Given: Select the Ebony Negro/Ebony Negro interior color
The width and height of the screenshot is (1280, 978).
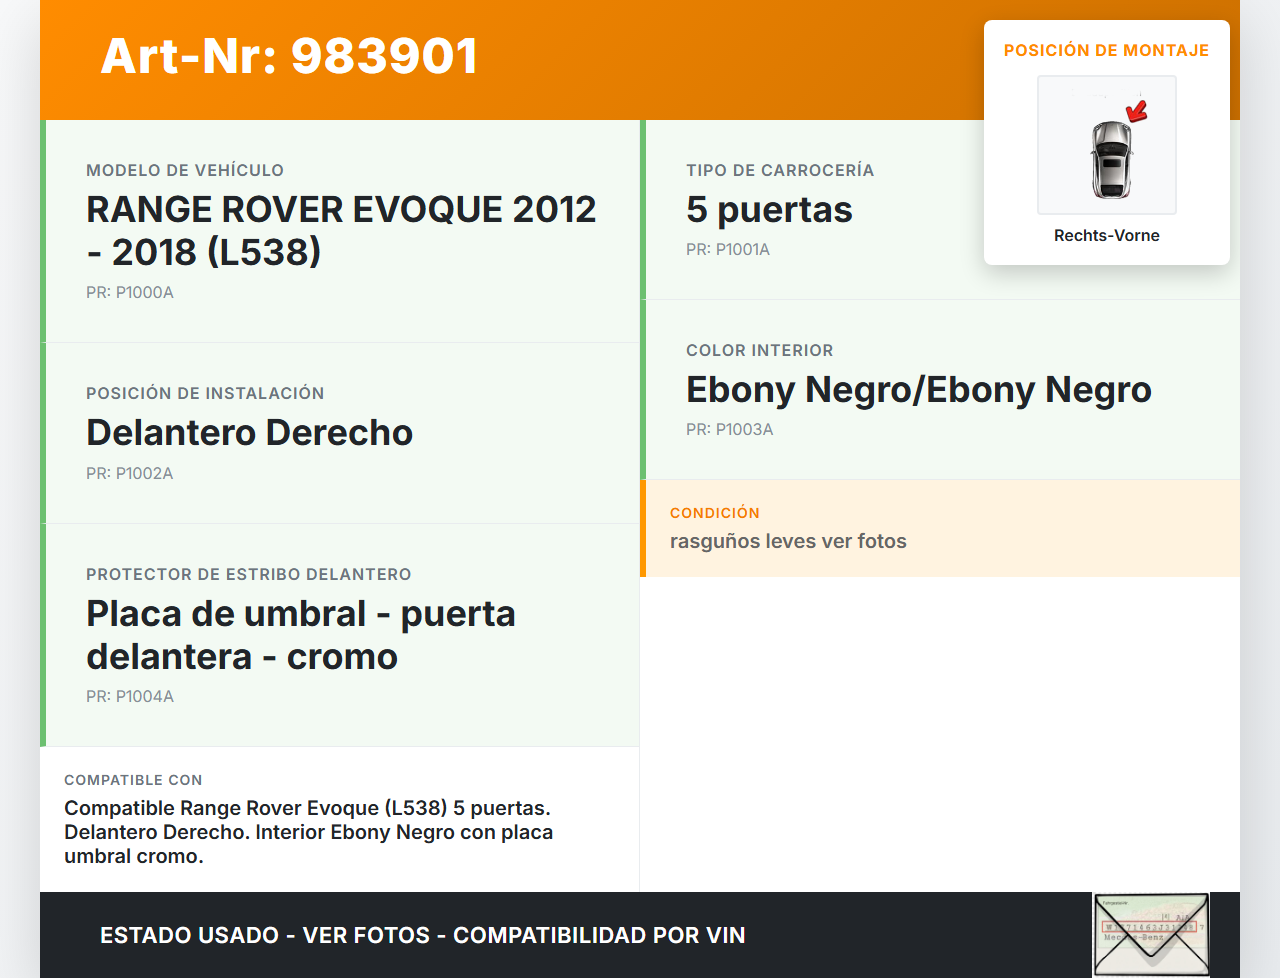Looking at the screenshot, I should [918, 390].
